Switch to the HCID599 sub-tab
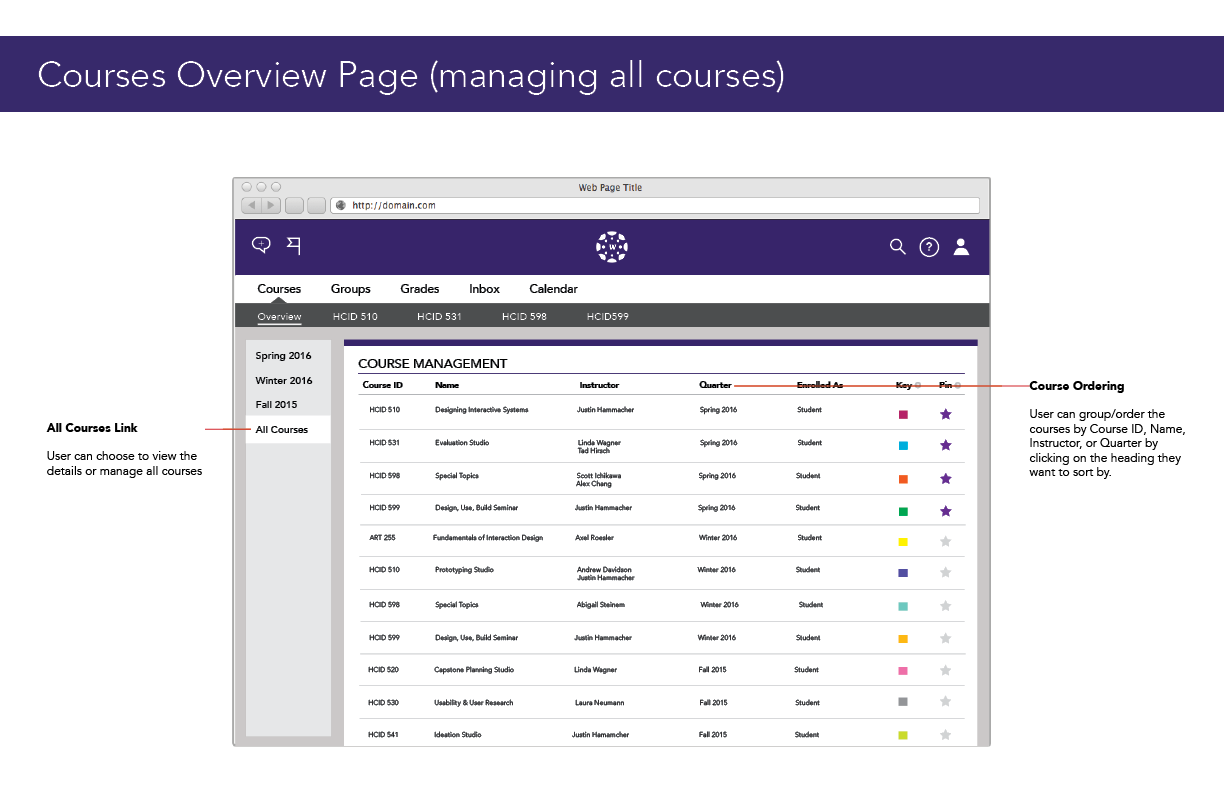1224x792 pixels. [x=608, y=317]
